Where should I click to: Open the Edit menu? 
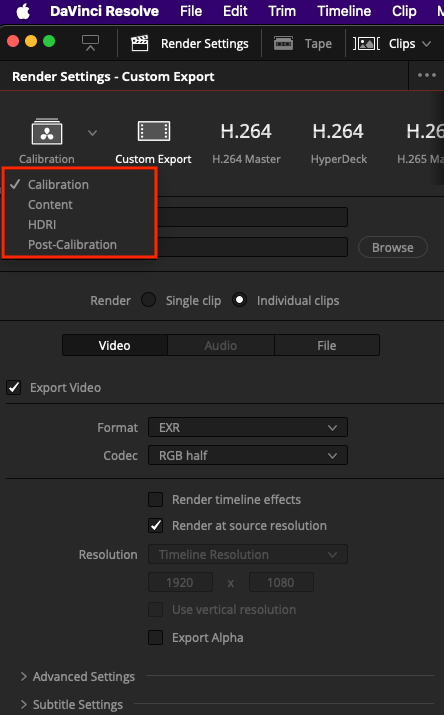(x=235, y=11)
